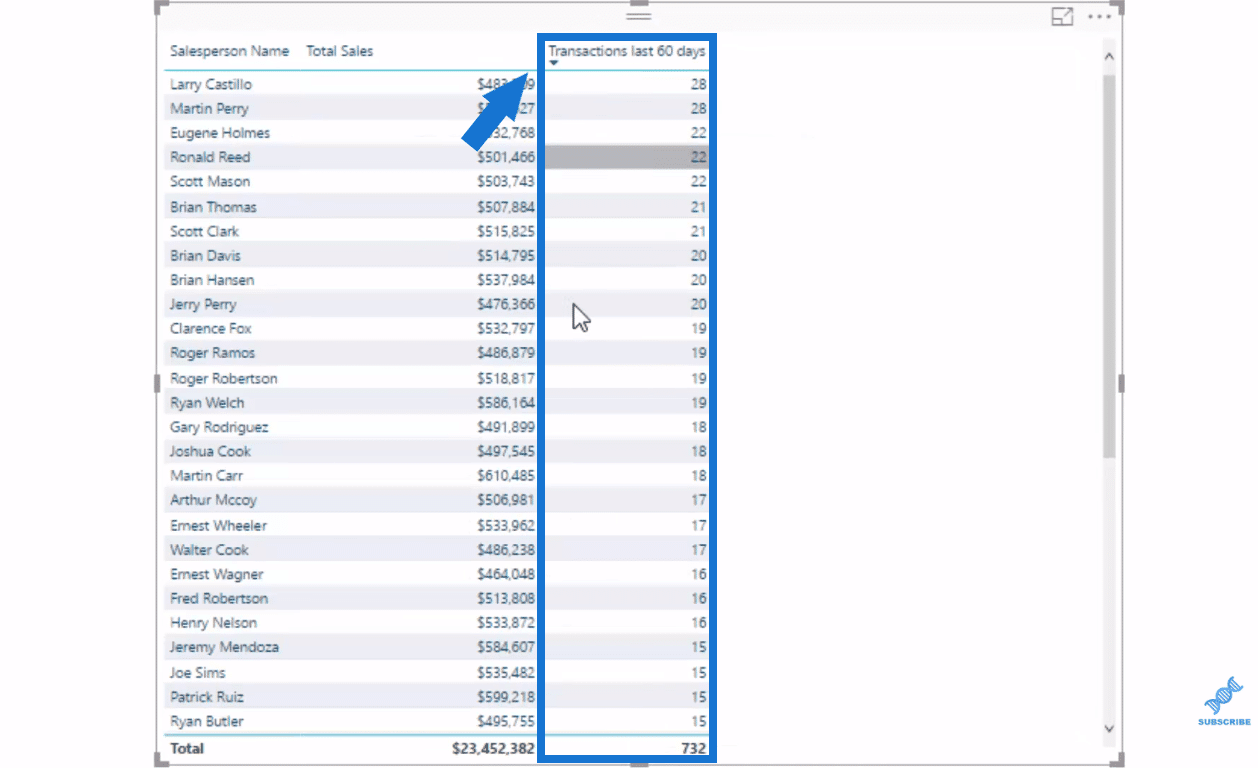
Task: Click Walter Cook's $486,238 value
Action: point(506,549)
